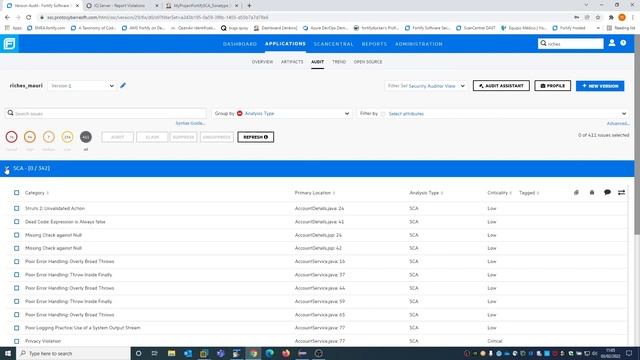Viewport: 640px width, 360px height.
Task: Filter by the Low issues circle
Action: (x=67, y=137)
